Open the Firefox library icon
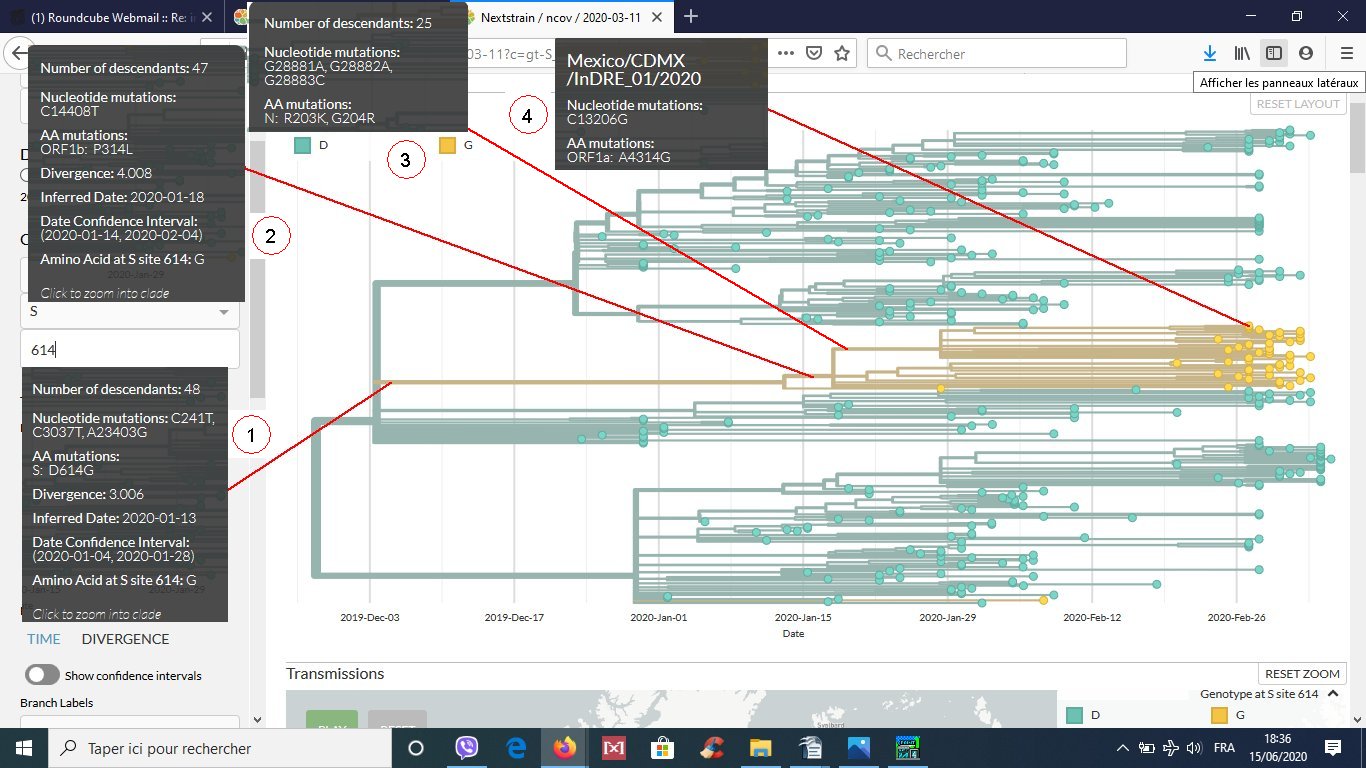The width and height of the screenshot is (1366, 768). tap(1241, 53)
